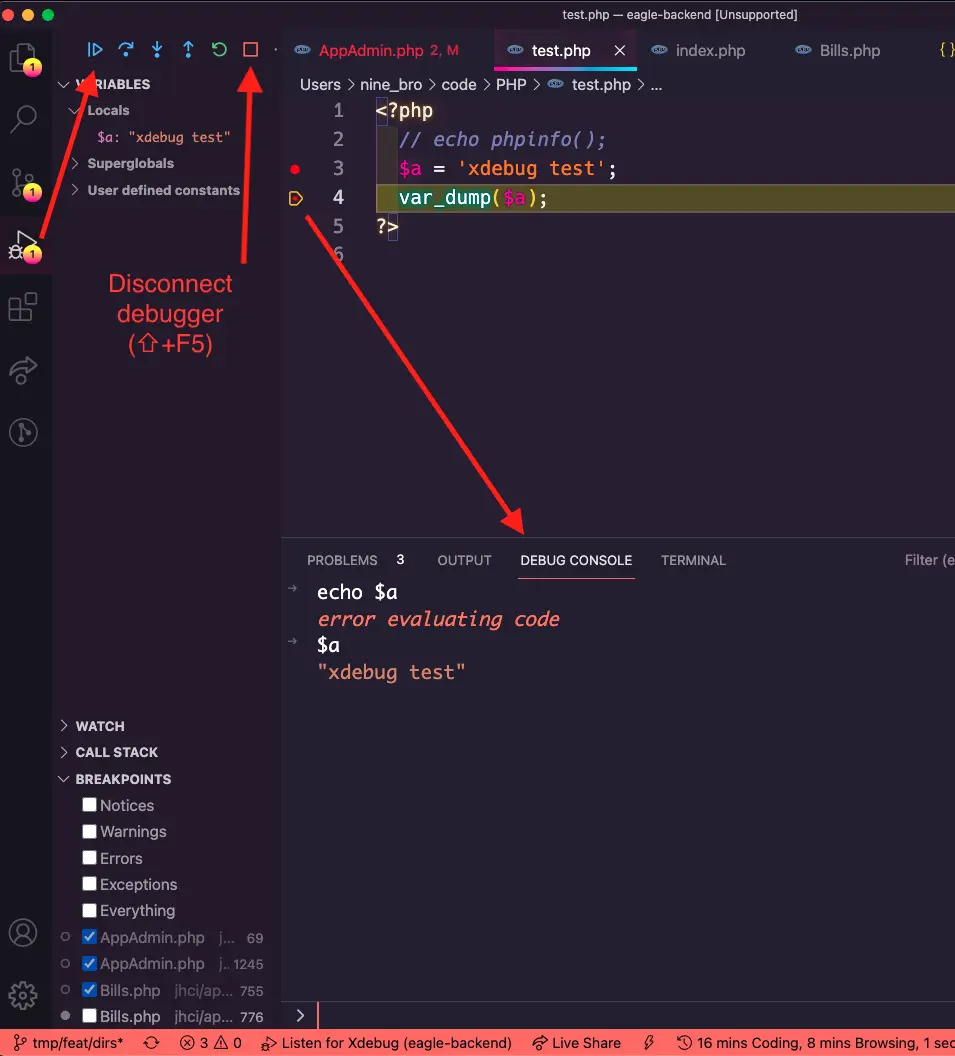Restart the debugger with the green icon
This screenshot has width=955, height=1056.
point(219,49)
